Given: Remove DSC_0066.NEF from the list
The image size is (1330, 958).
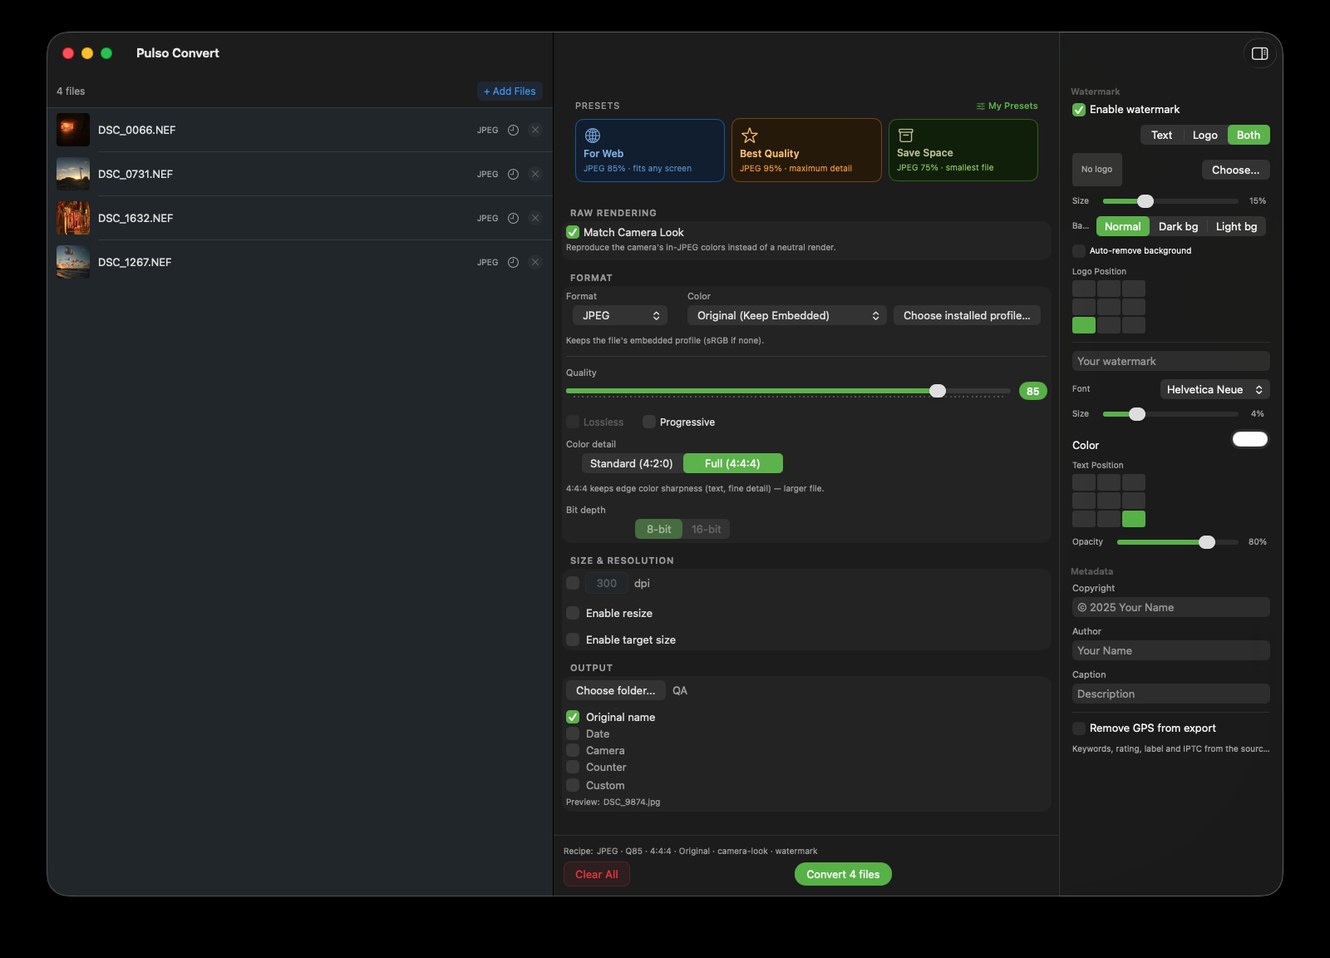Looking at the screenshot, I should (535, 130).
